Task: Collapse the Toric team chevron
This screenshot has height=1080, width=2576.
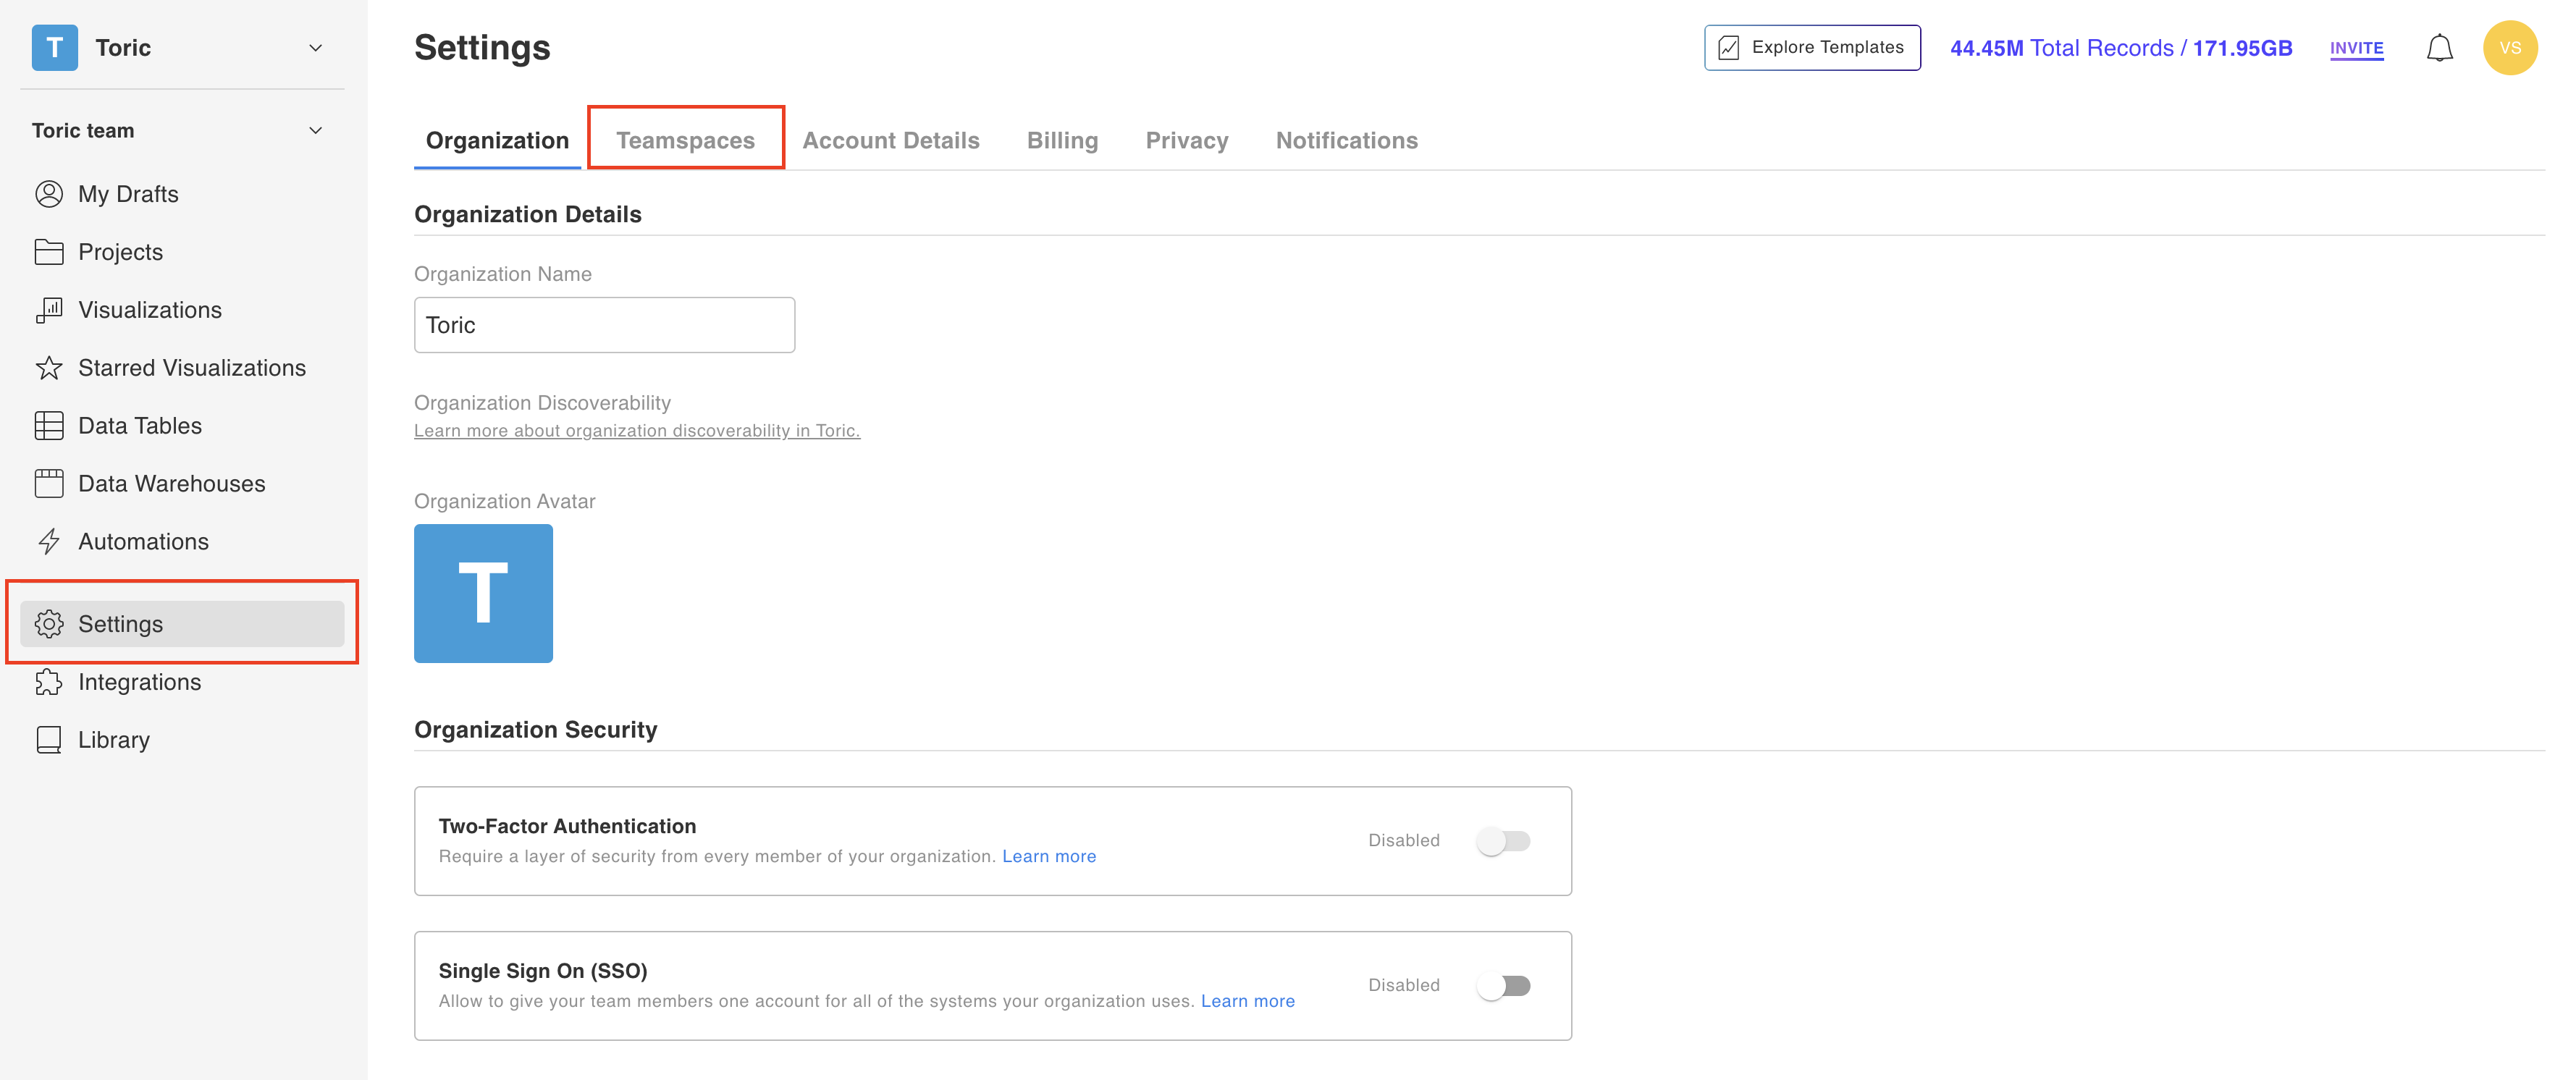Action: pyautogui.click(x=315, y=131)
